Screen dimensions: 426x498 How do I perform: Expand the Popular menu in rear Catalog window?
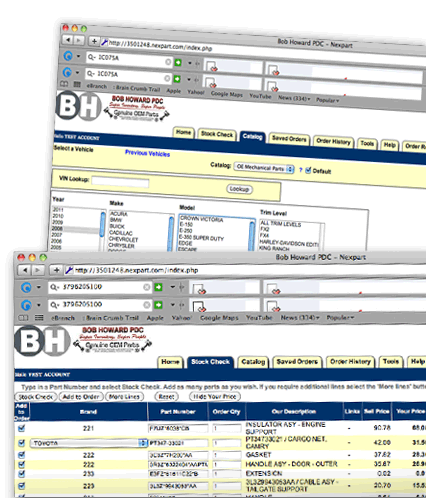(x=327, y=100)
